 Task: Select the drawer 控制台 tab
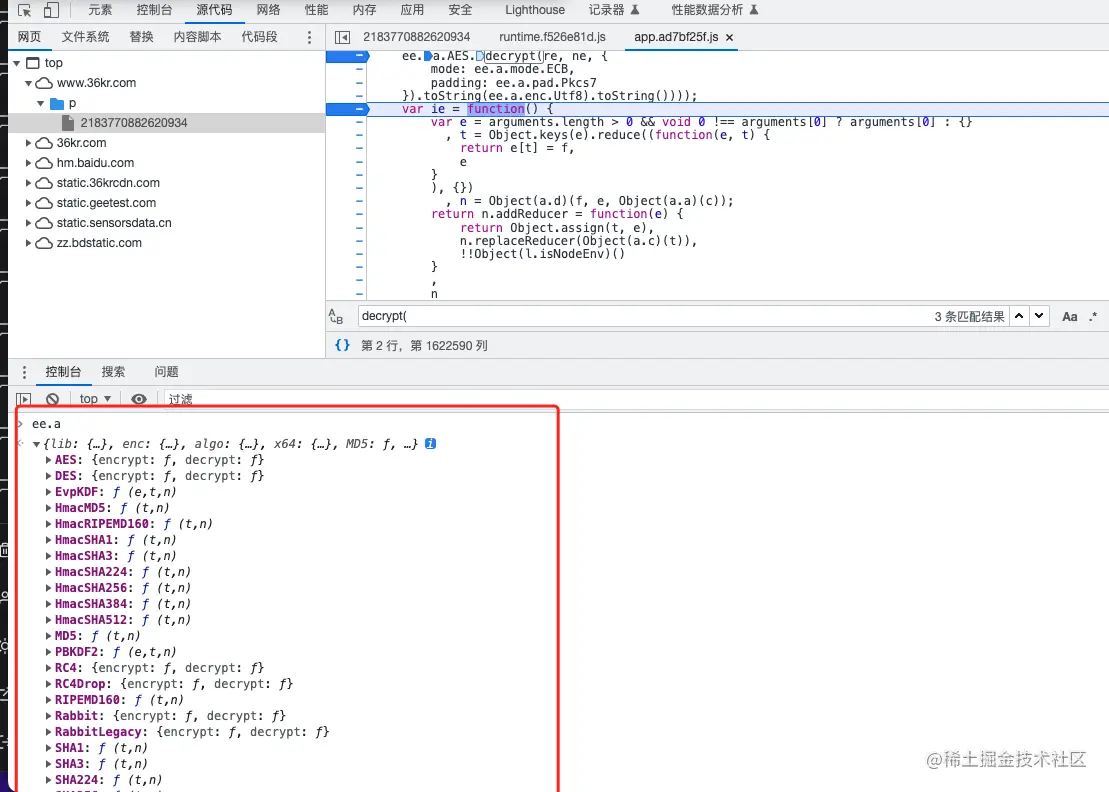63,372
